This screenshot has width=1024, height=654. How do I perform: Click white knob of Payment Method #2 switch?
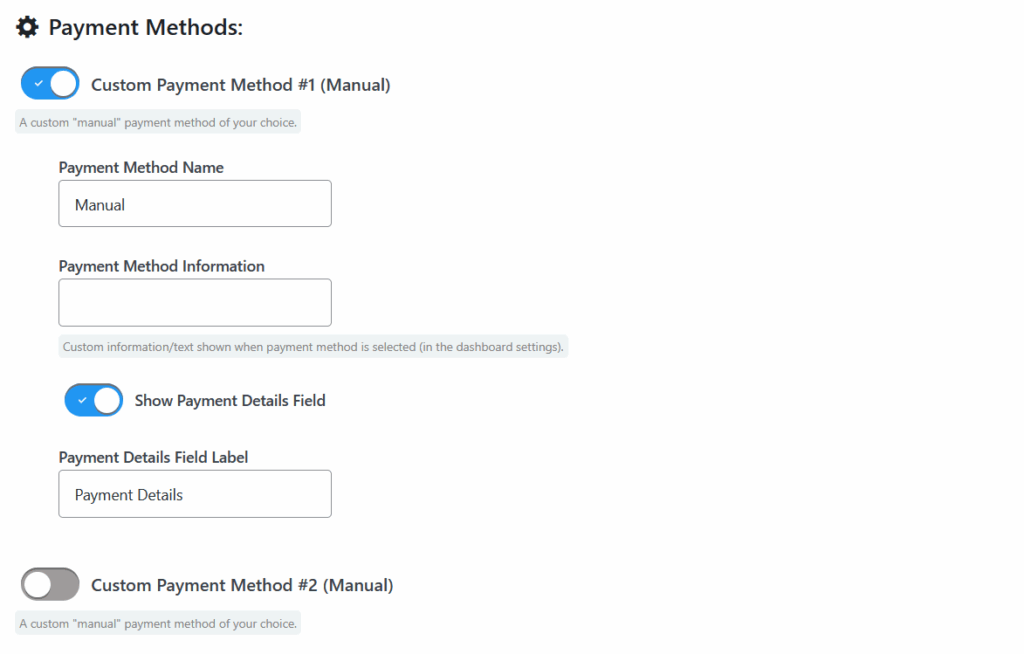38,584
